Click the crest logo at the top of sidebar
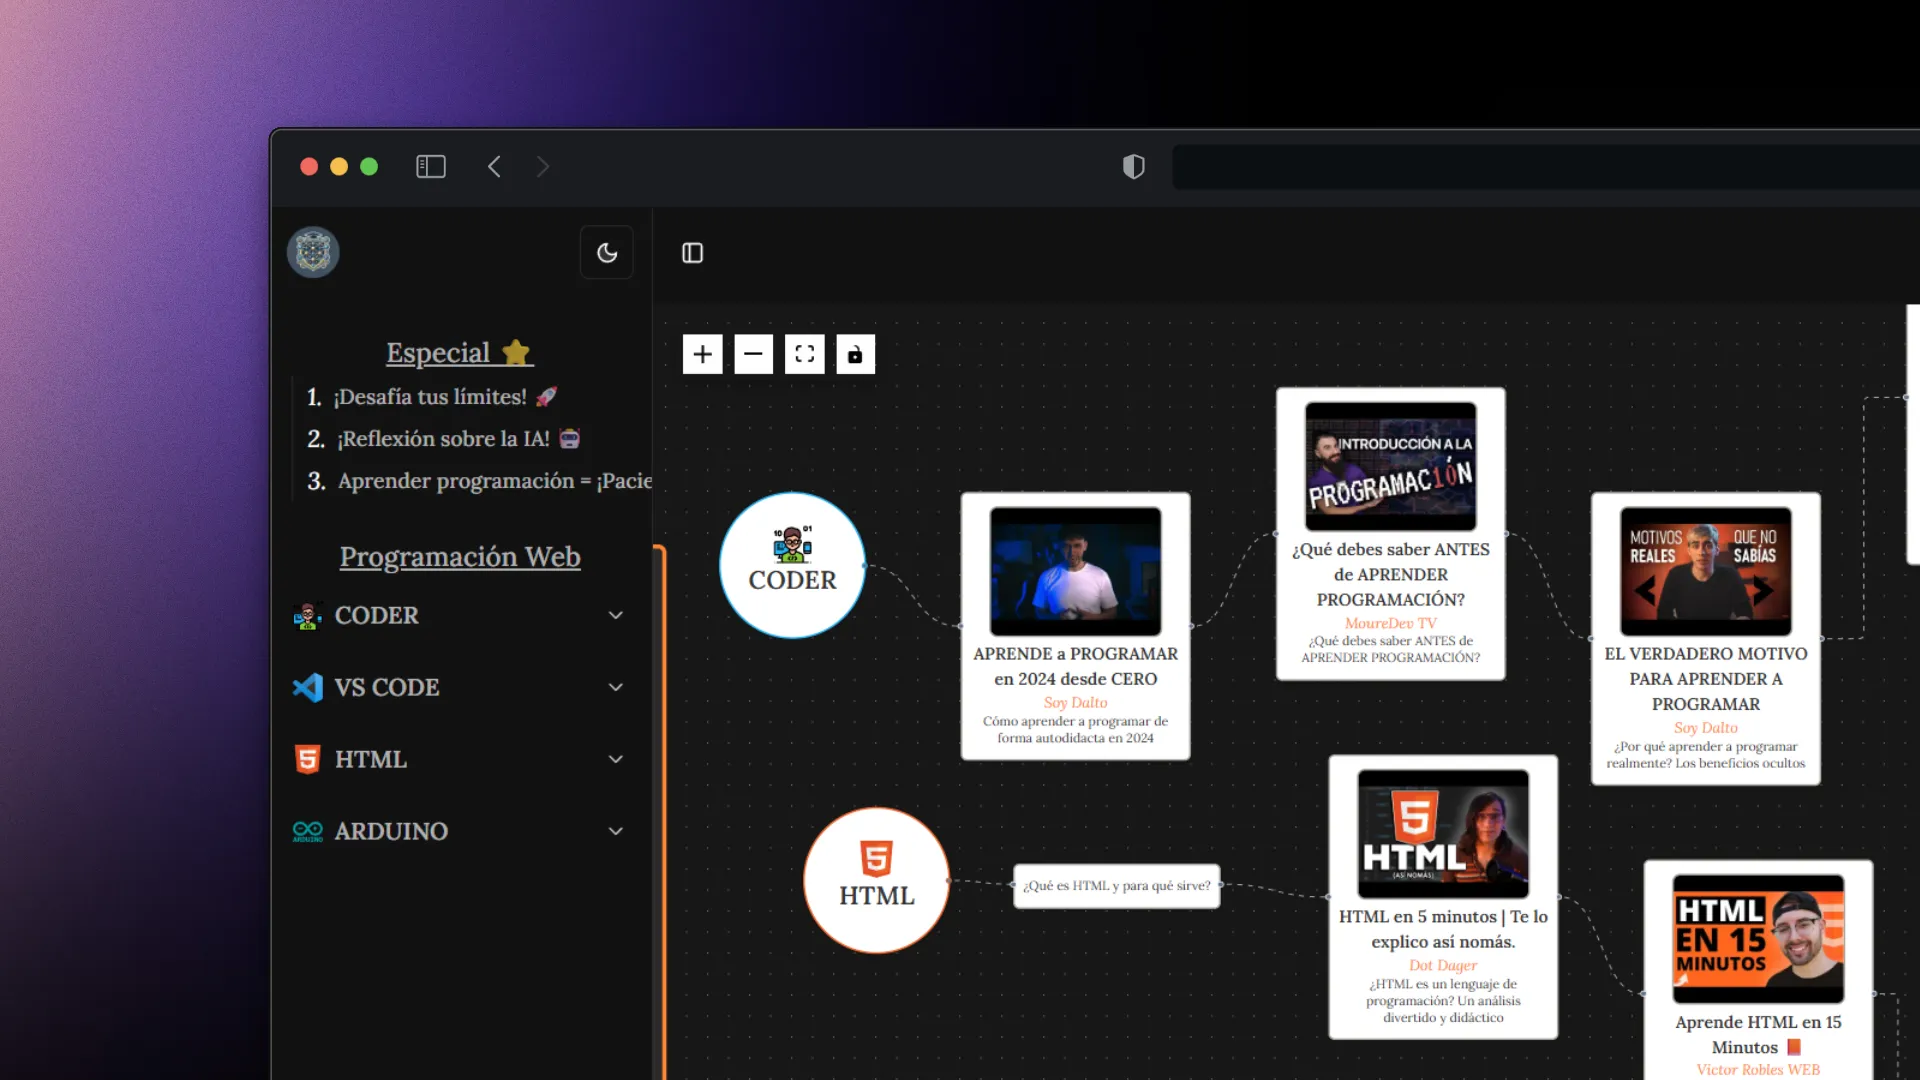1920x1080 pixels. 312,252
